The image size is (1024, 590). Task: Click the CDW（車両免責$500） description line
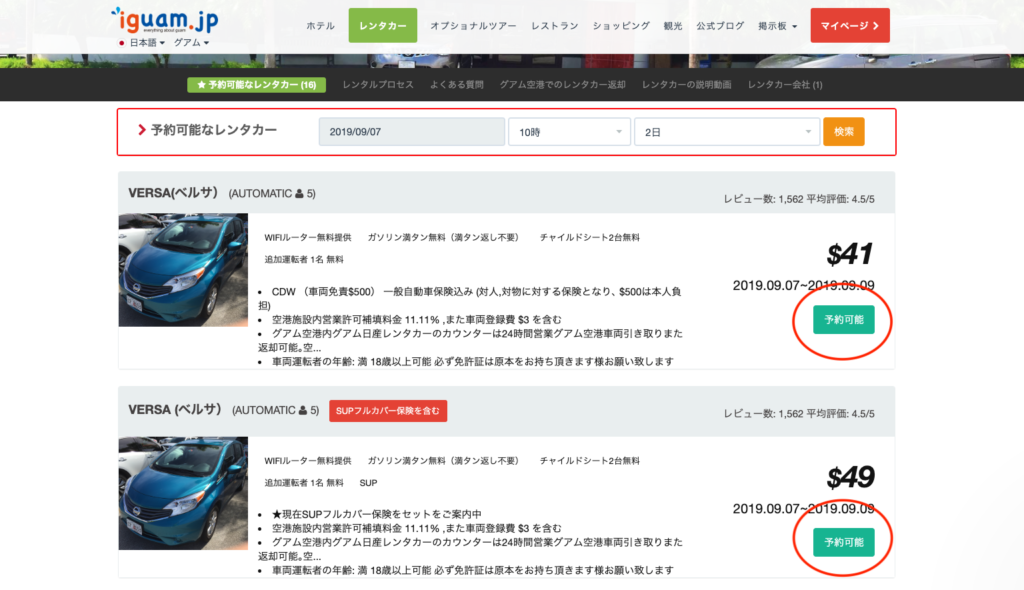click(470, 298)
